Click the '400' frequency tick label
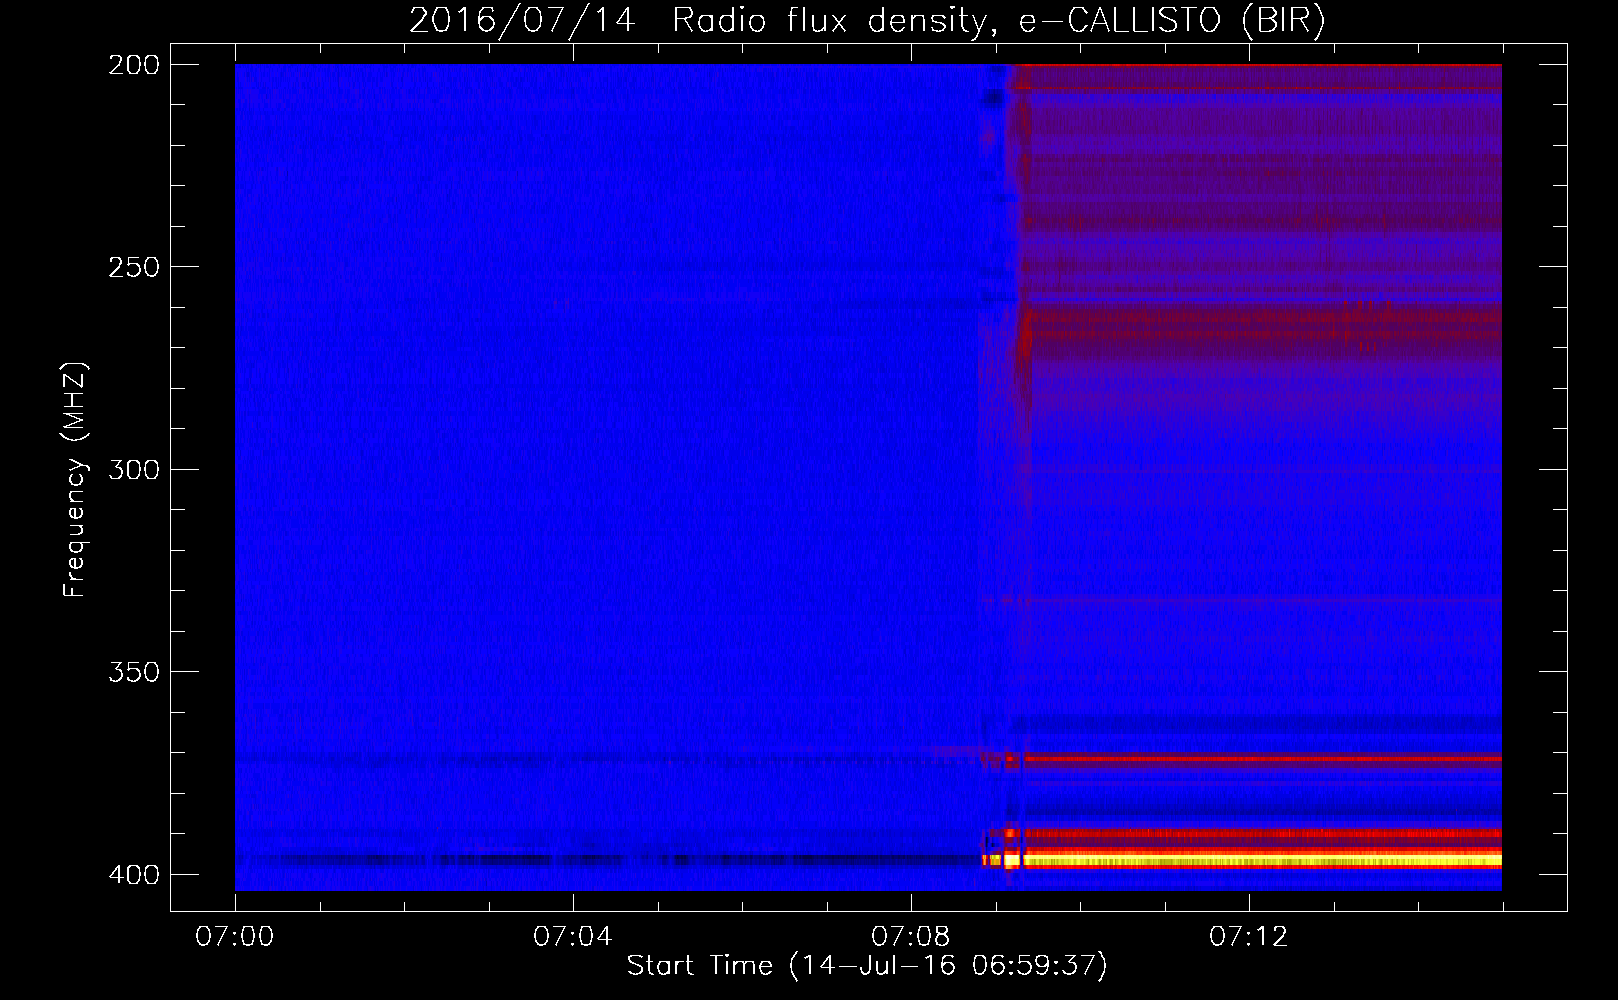This screenshot has width=1618, height=1000. click(133, 874)
